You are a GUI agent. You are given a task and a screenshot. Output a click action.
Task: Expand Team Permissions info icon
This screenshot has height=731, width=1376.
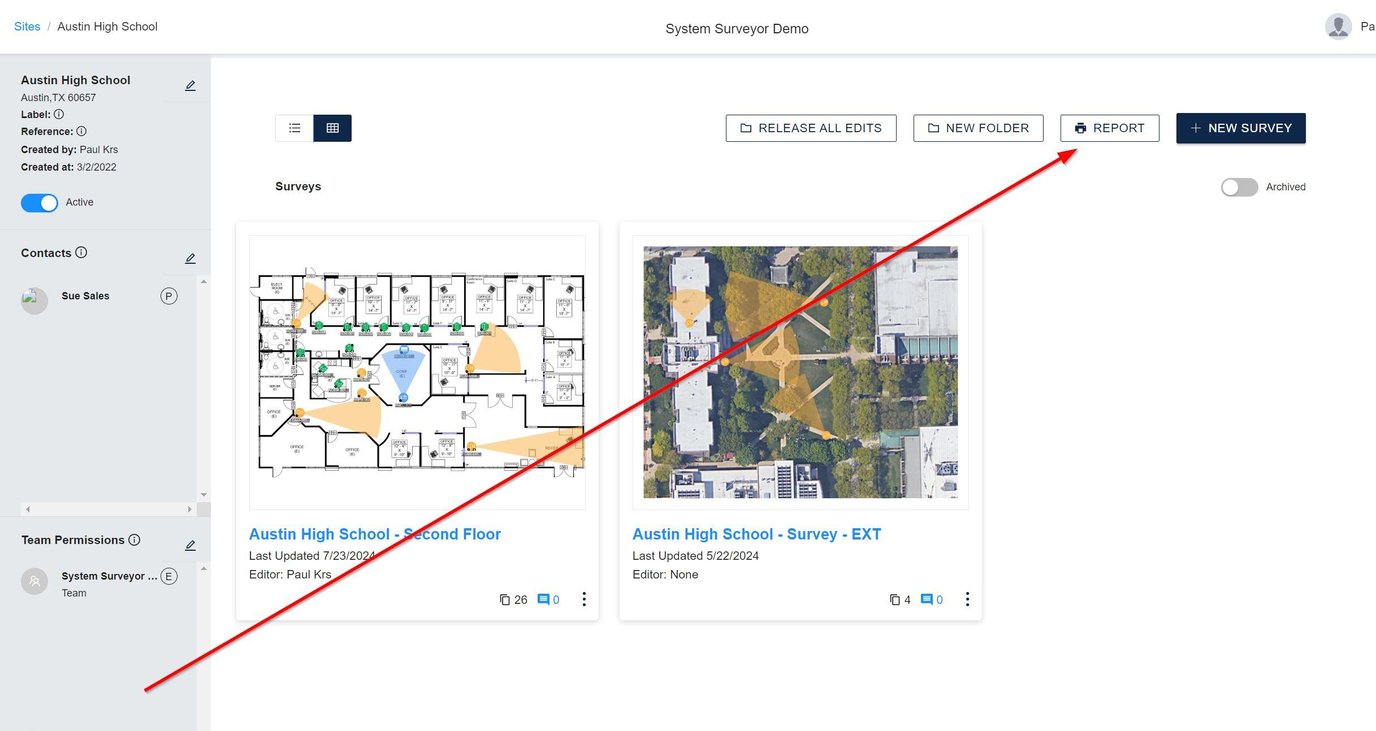(135, 540)
